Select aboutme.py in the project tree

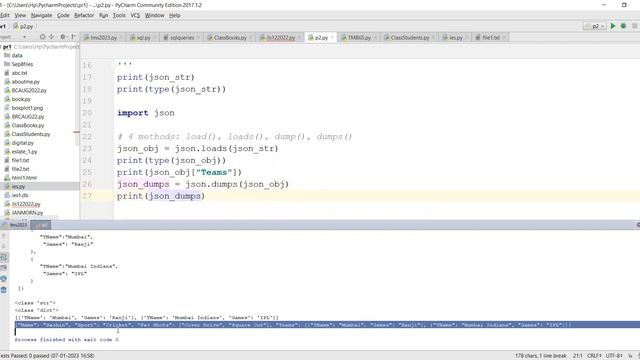click(x=25, y=82)
